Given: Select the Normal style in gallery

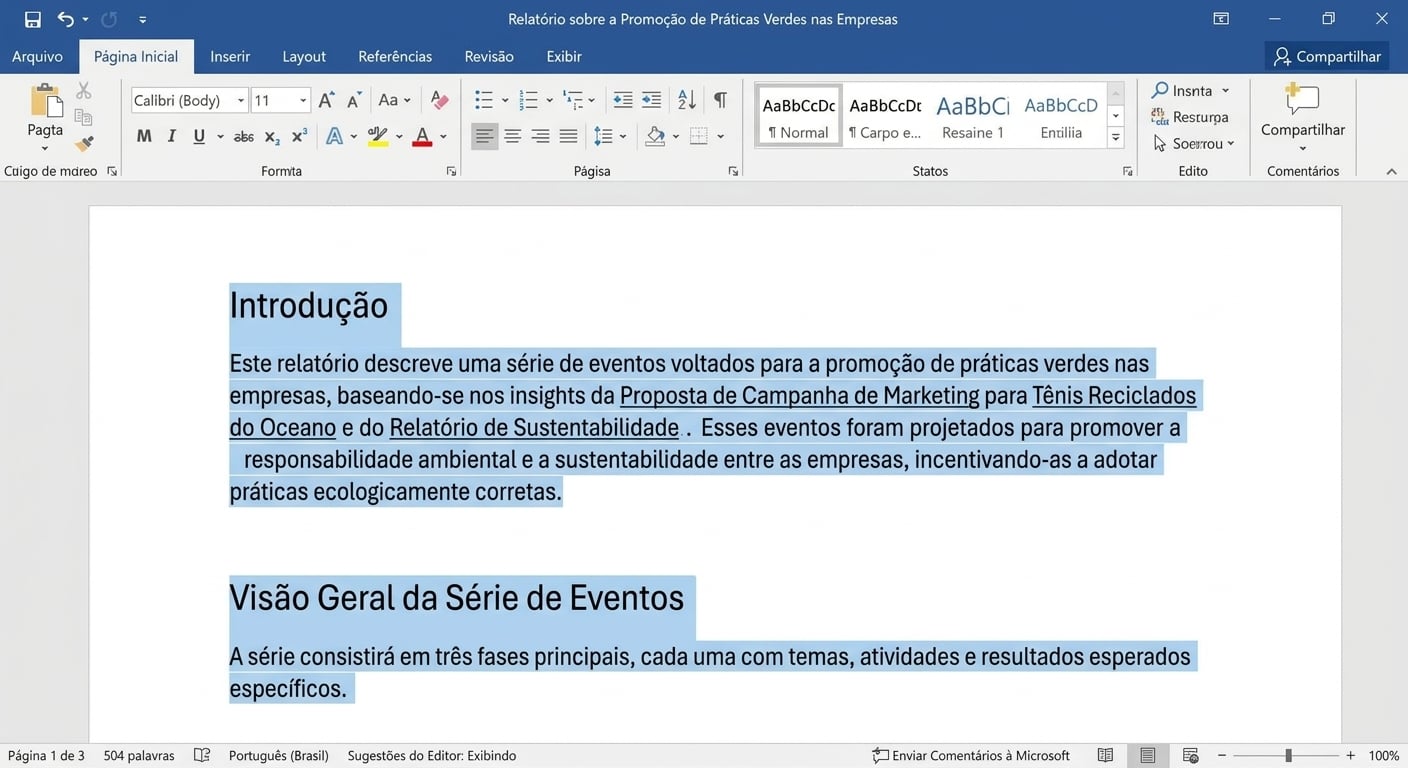Looking at the screenshot, I should [x=798, y=116].
